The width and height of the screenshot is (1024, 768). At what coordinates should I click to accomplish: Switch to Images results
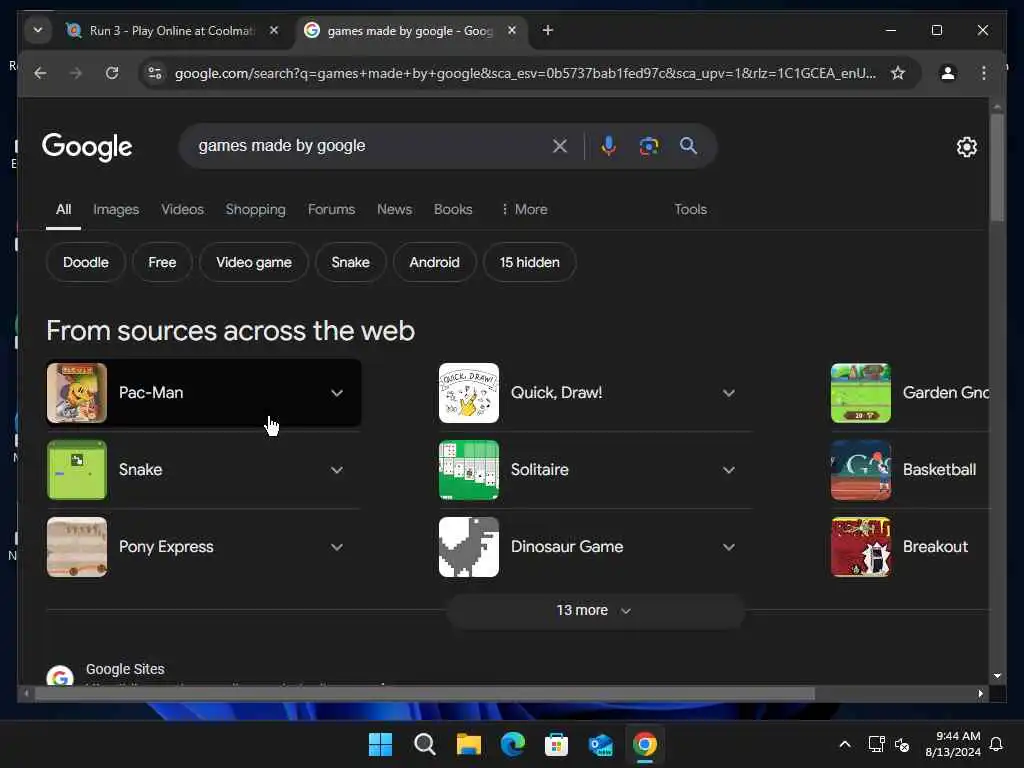click(116, 210)
